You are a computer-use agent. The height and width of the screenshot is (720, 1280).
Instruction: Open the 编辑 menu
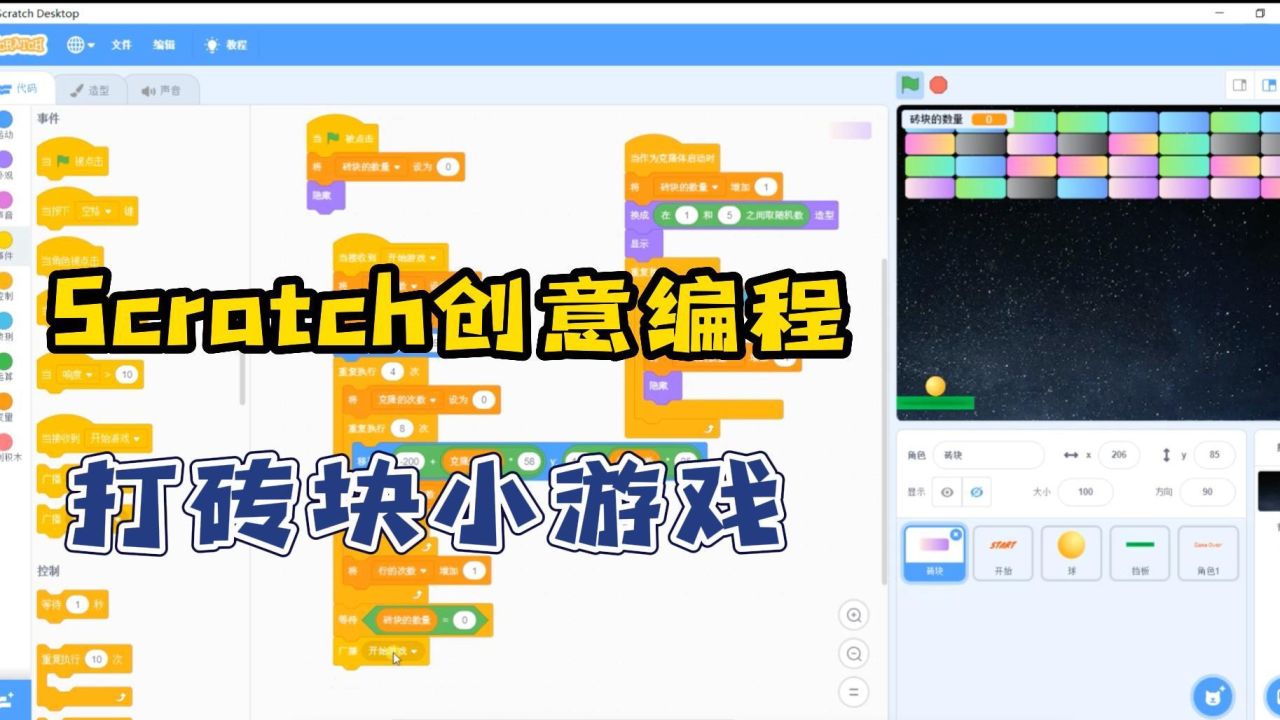pyautogui.click(x=164, y=45)
